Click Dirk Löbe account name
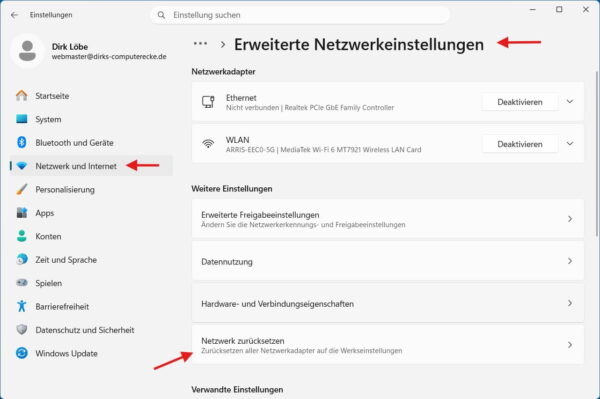Screen dimensions: 600x399 click(x=70, y=47)
